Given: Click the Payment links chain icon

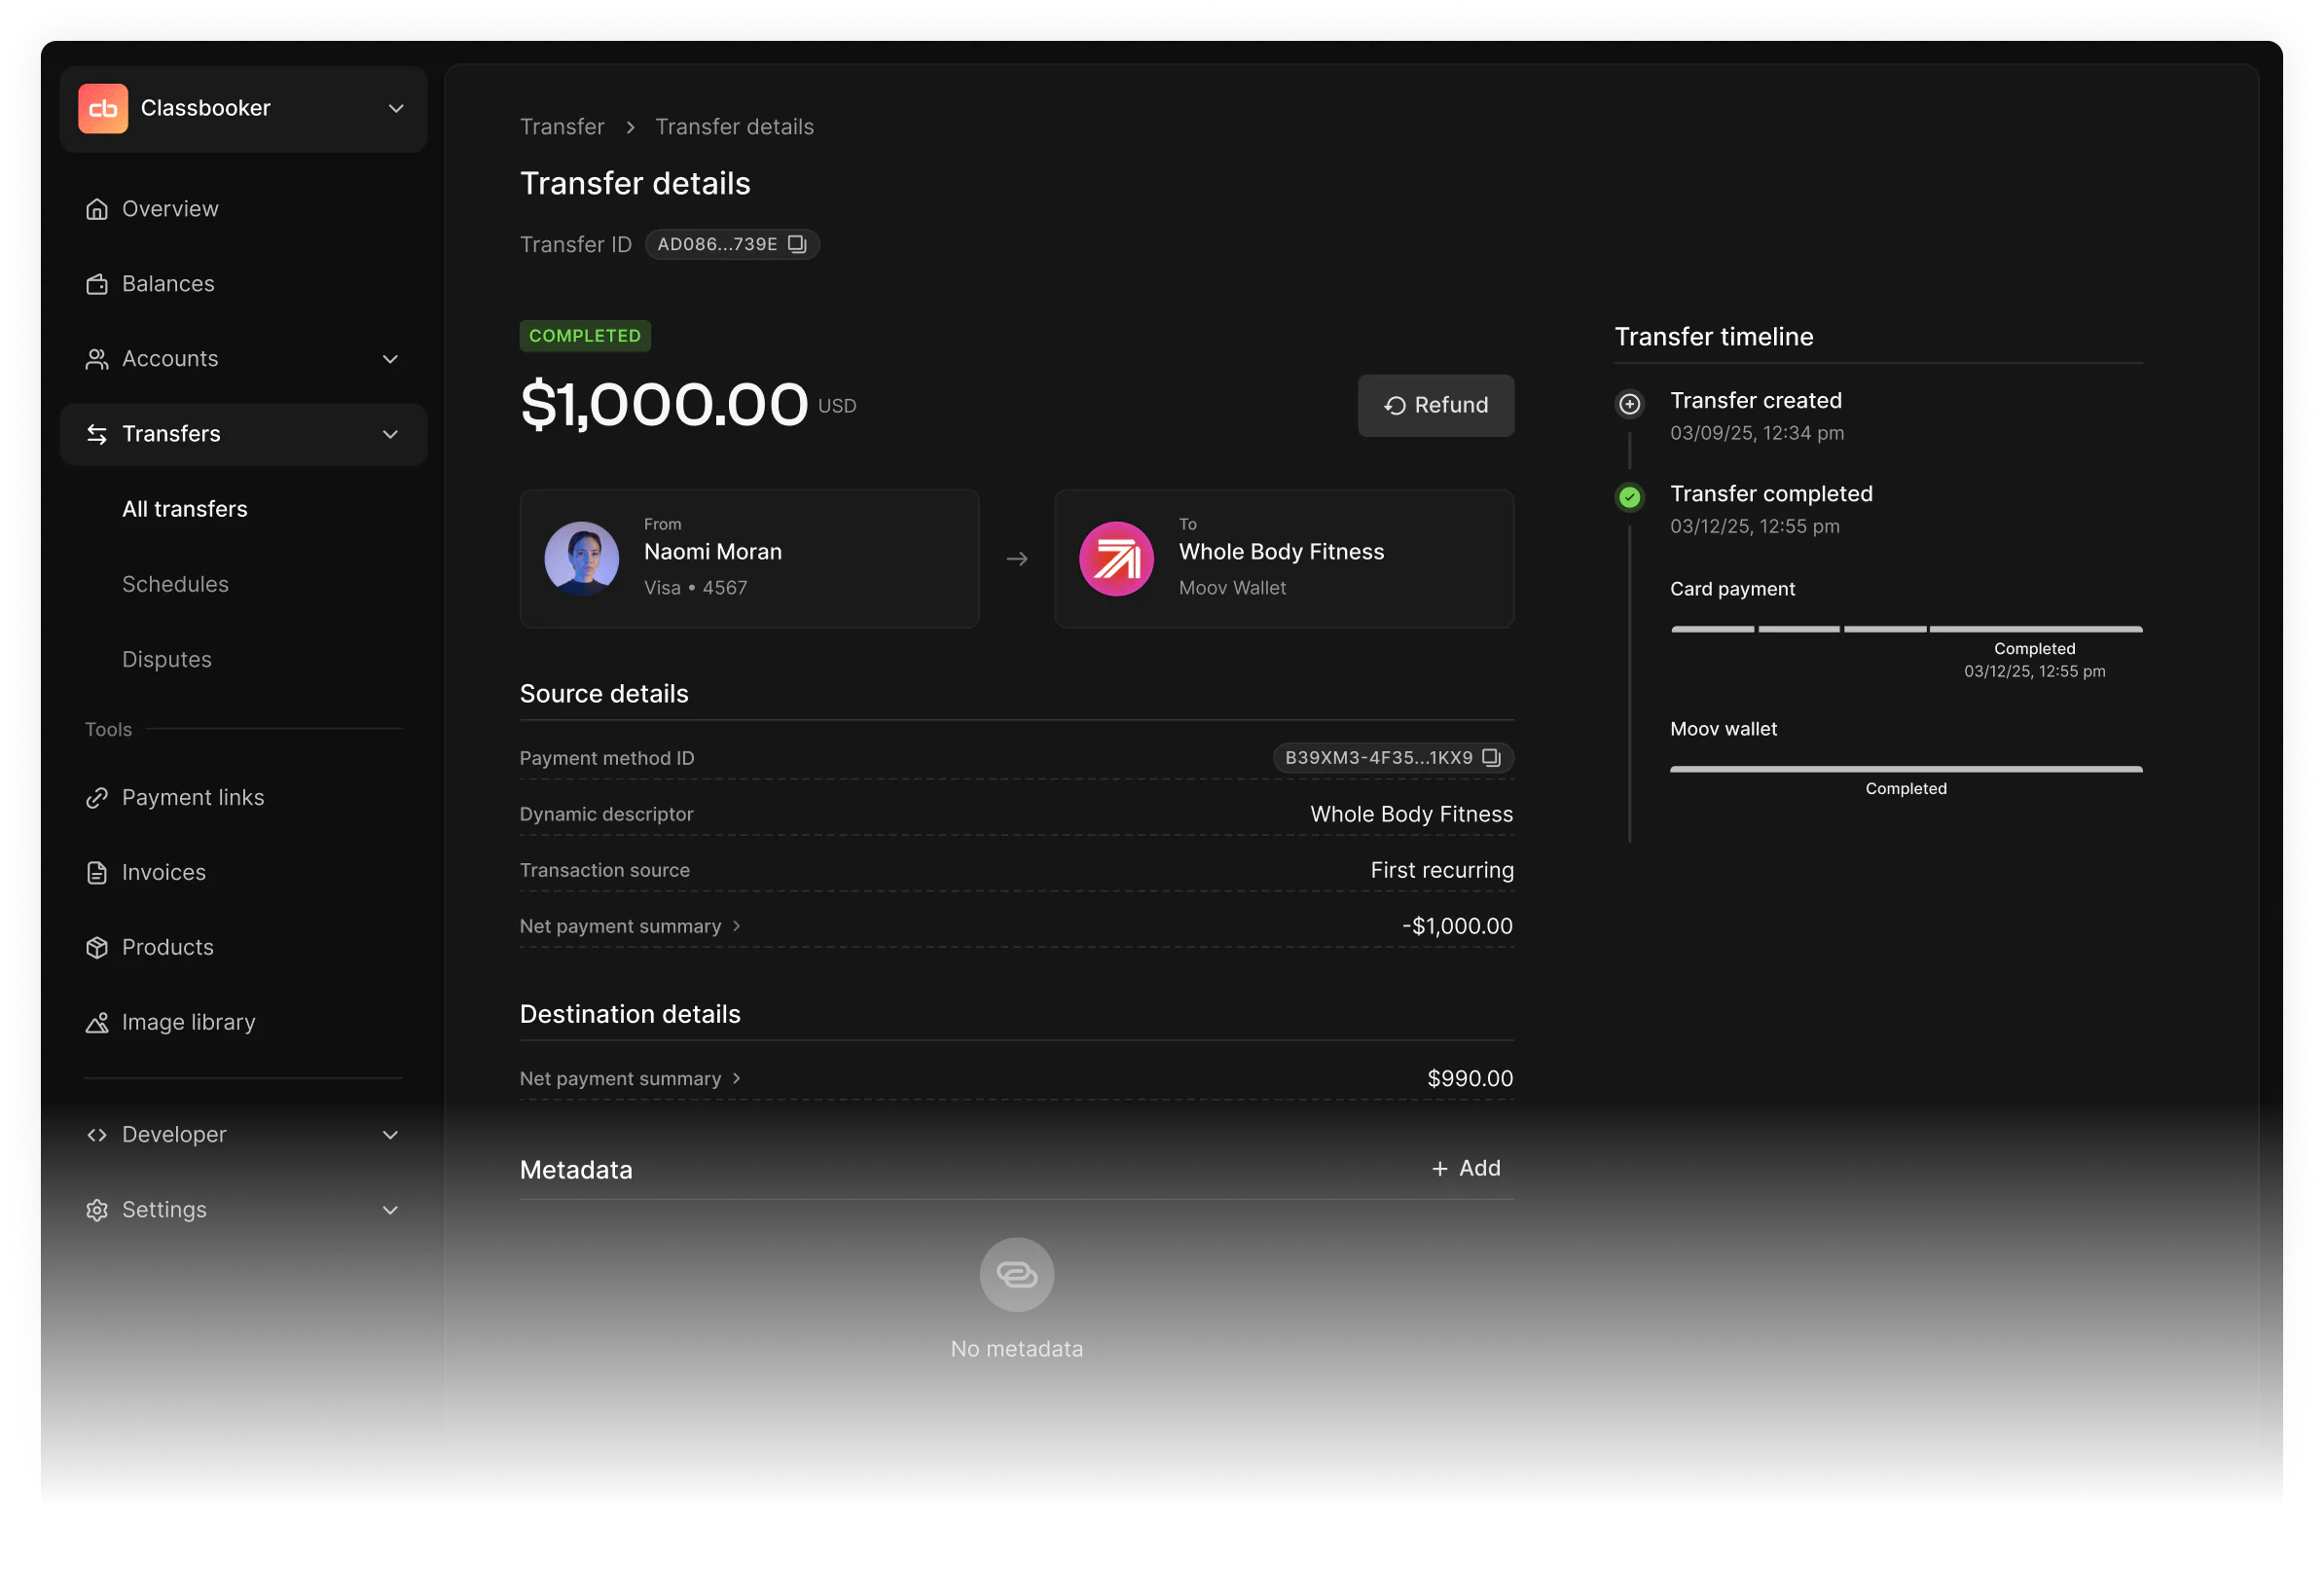Looking at the screenshot, I should coord(97,797).
